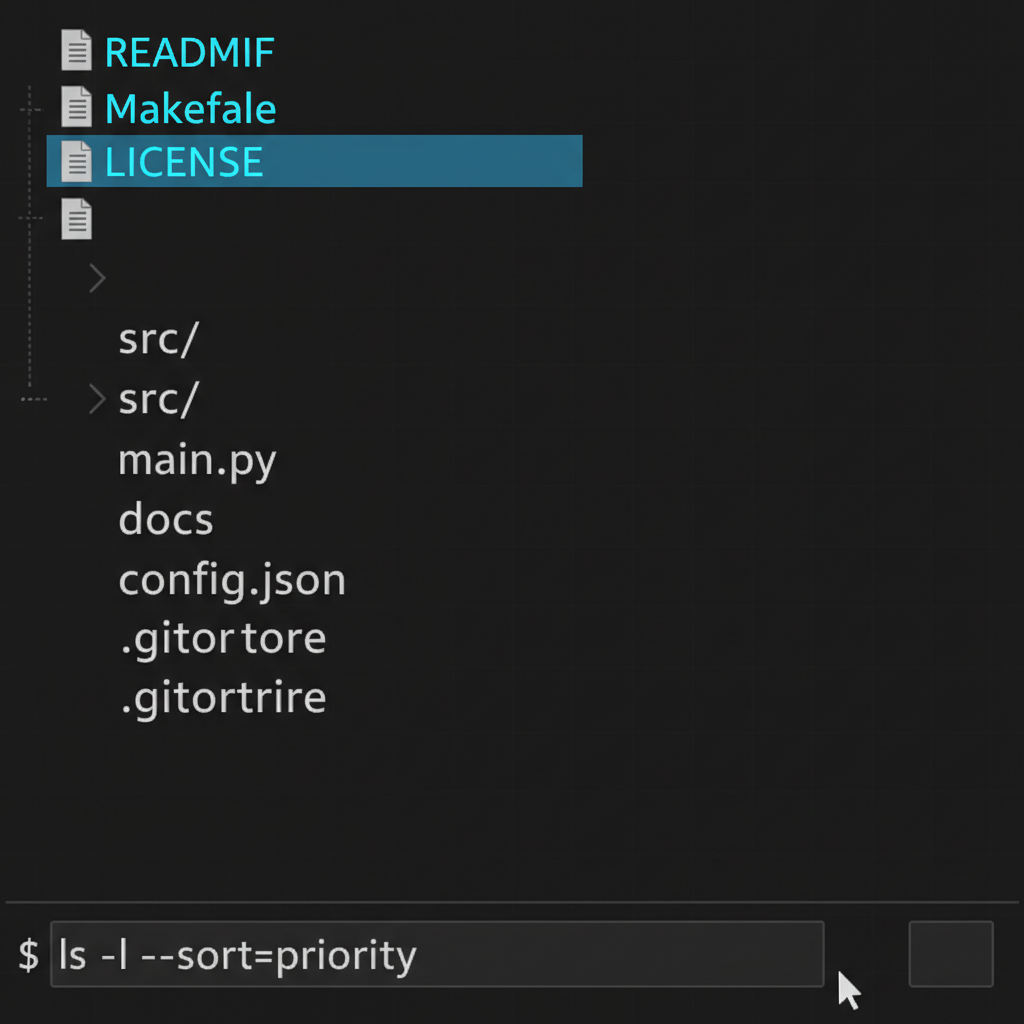The image size is (1024, 1024).
Task: Open the docs entry
Action: point(165,519)
